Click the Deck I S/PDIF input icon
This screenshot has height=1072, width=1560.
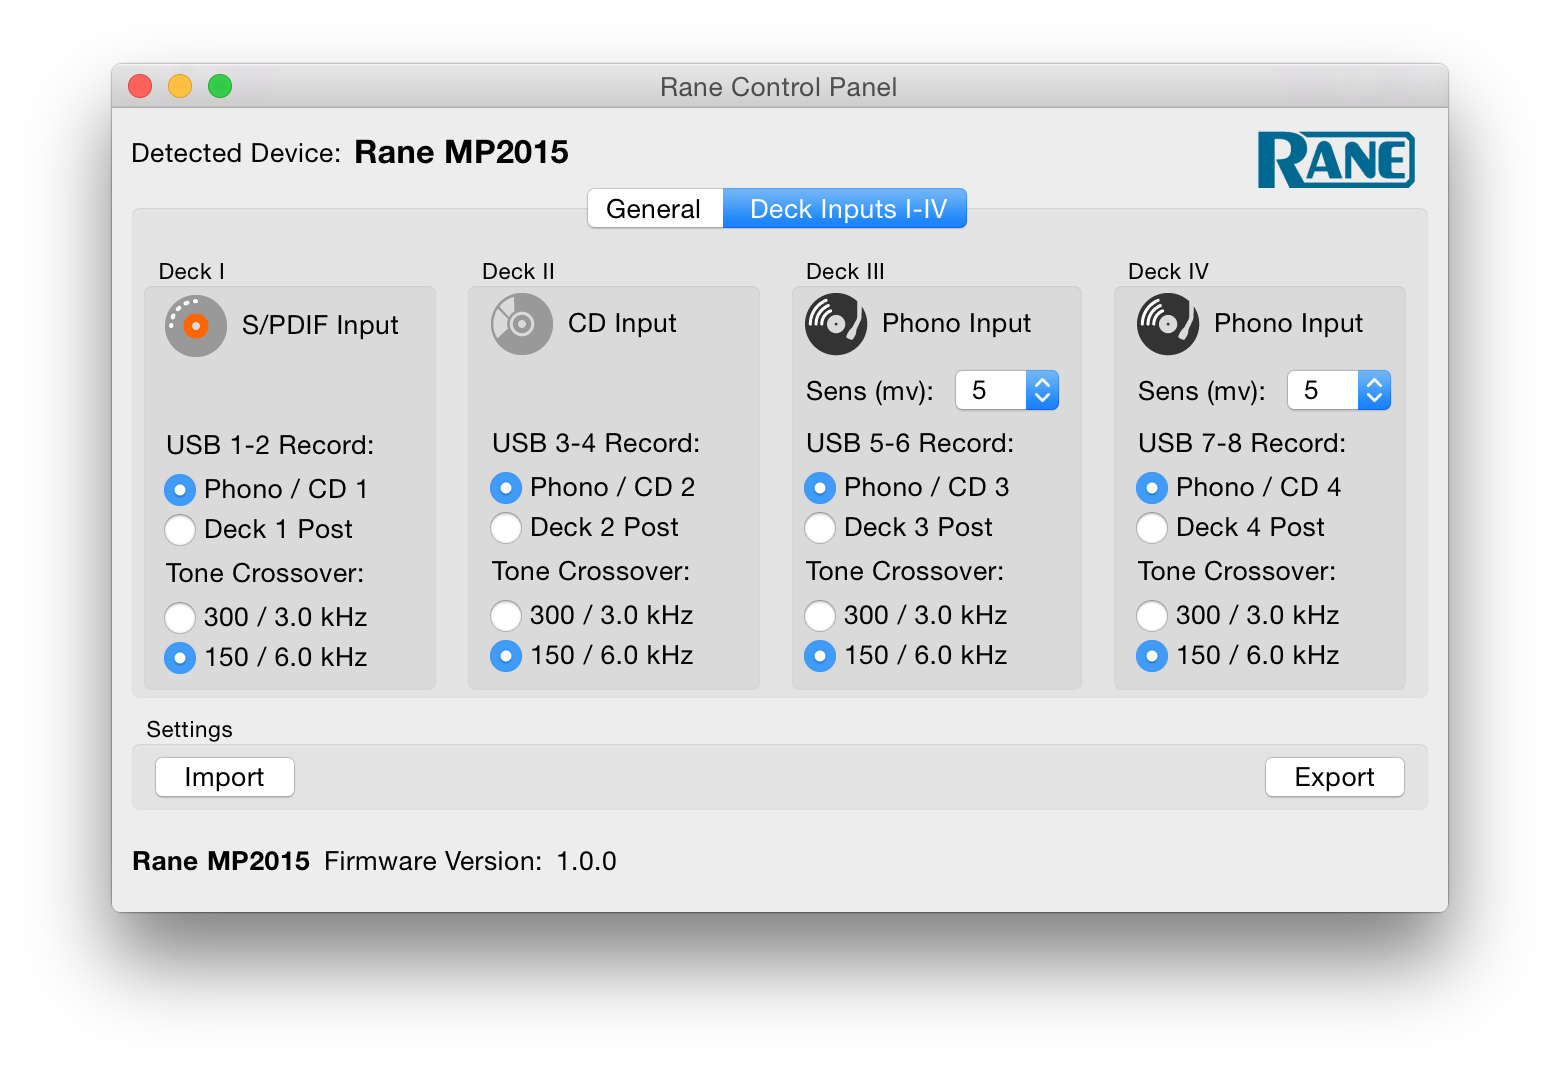click(195, 326)
